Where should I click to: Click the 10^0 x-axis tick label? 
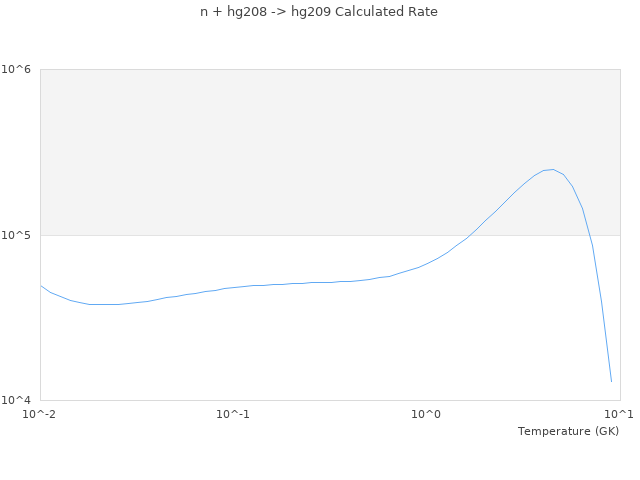[426, 414]
